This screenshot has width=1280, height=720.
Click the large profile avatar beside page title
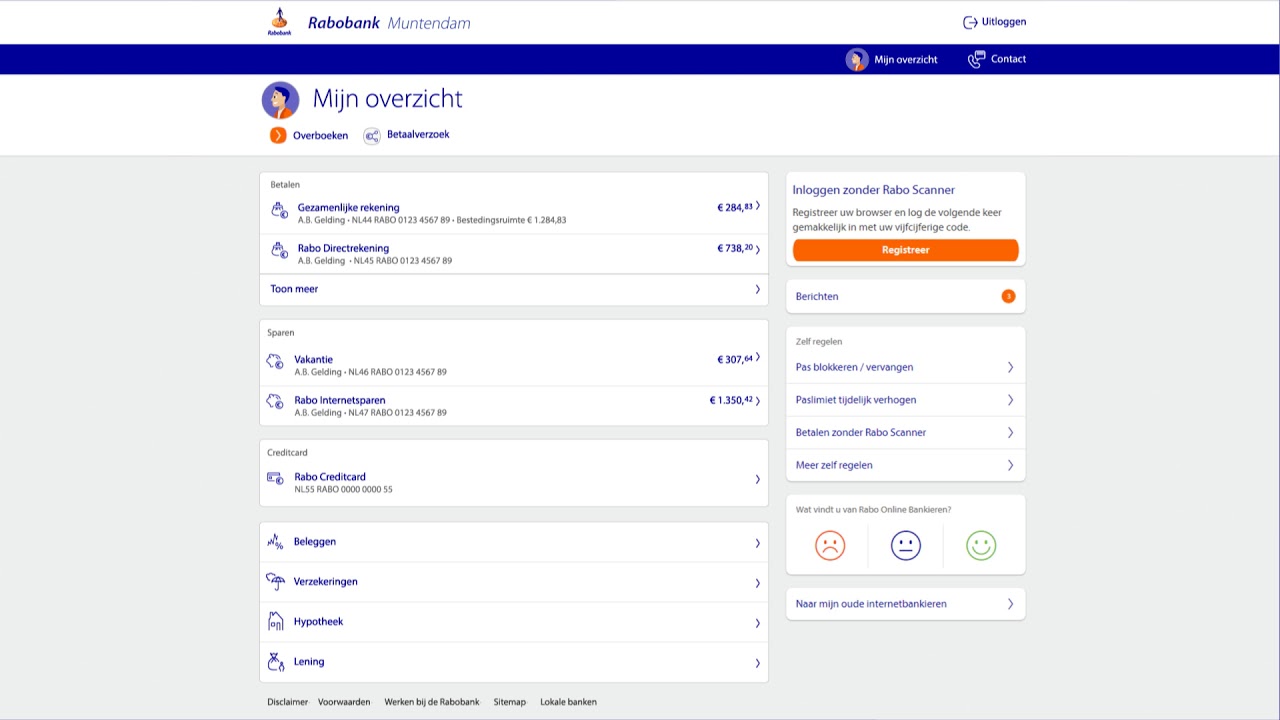[x=281, y=100]
